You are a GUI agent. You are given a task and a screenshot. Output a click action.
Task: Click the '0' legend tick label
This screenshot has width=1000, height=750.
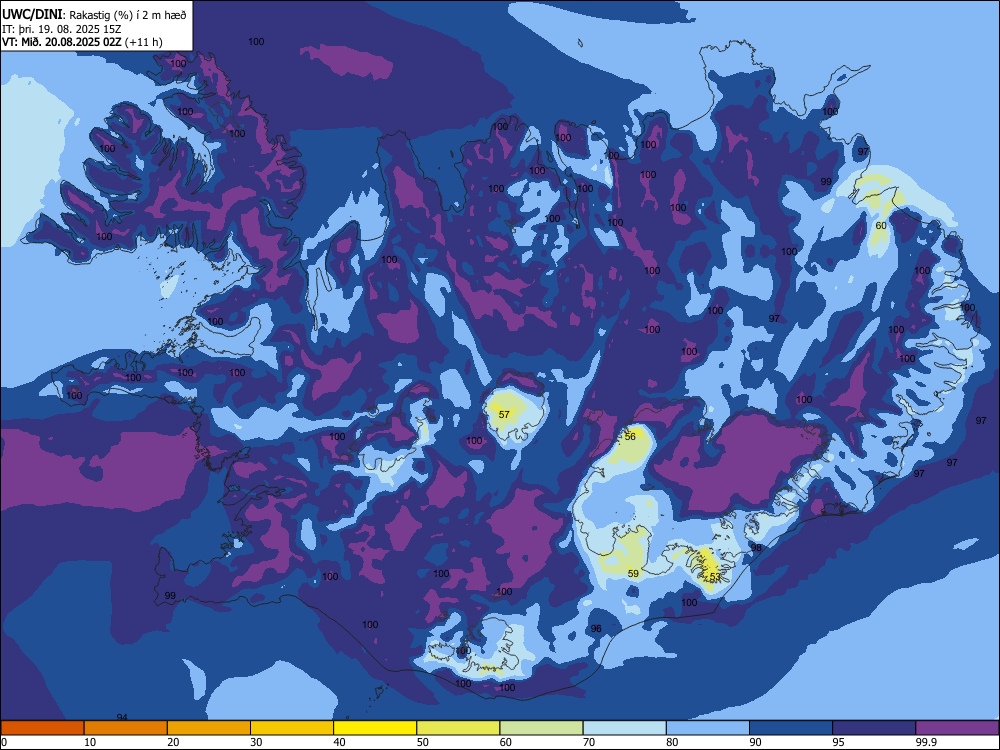[4, 742]
